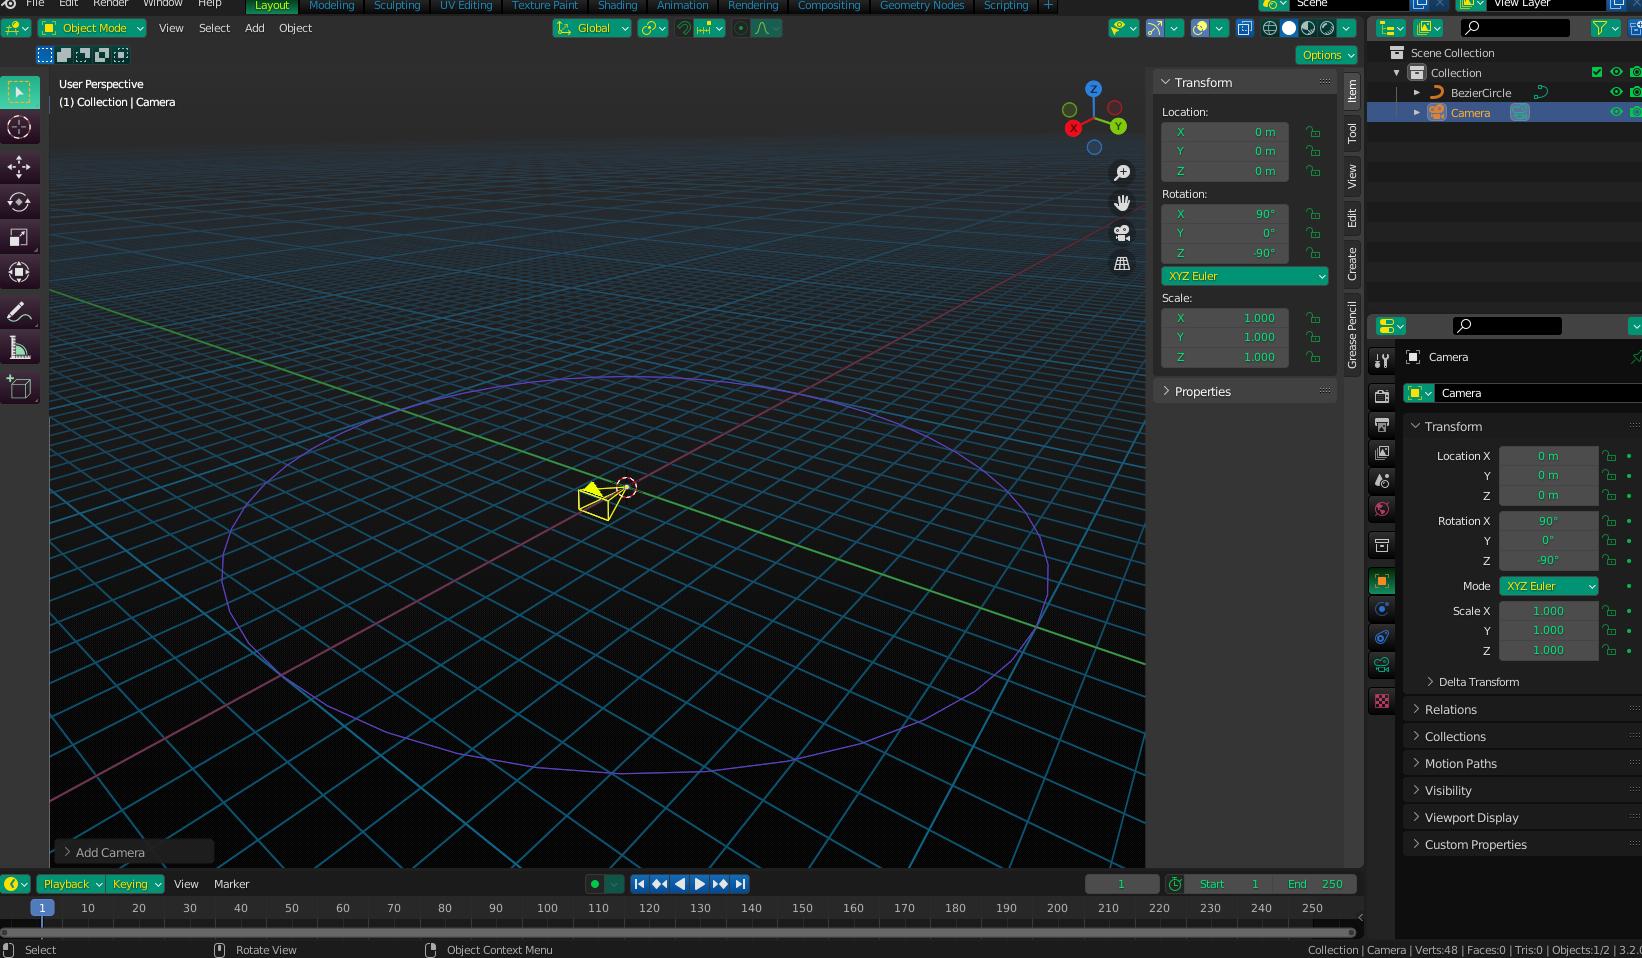
Task: Open the Physics properties tab
Action: click(x=1382, y=609)
